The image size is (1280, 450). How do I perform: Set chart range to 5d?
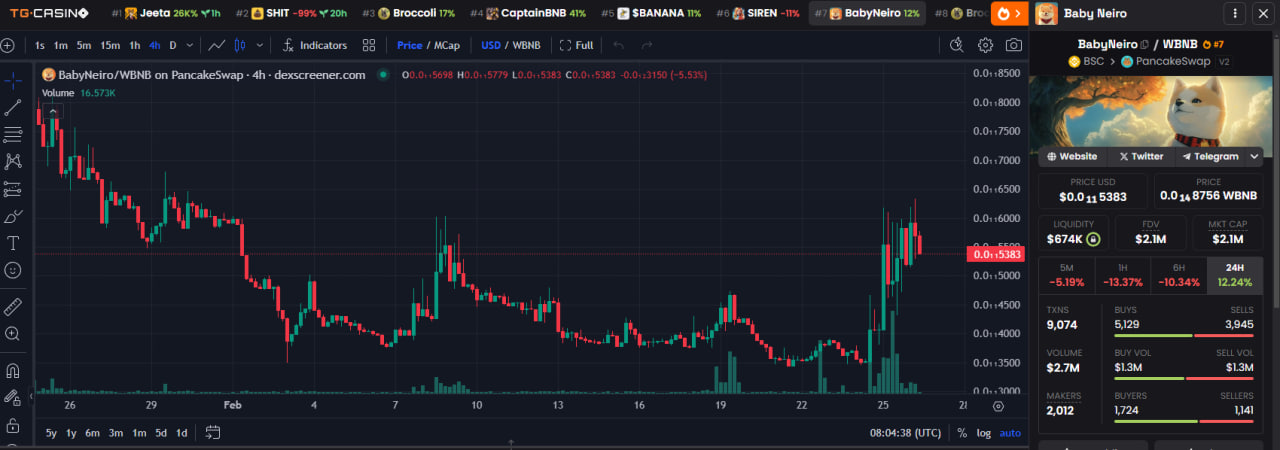[161, 433]
